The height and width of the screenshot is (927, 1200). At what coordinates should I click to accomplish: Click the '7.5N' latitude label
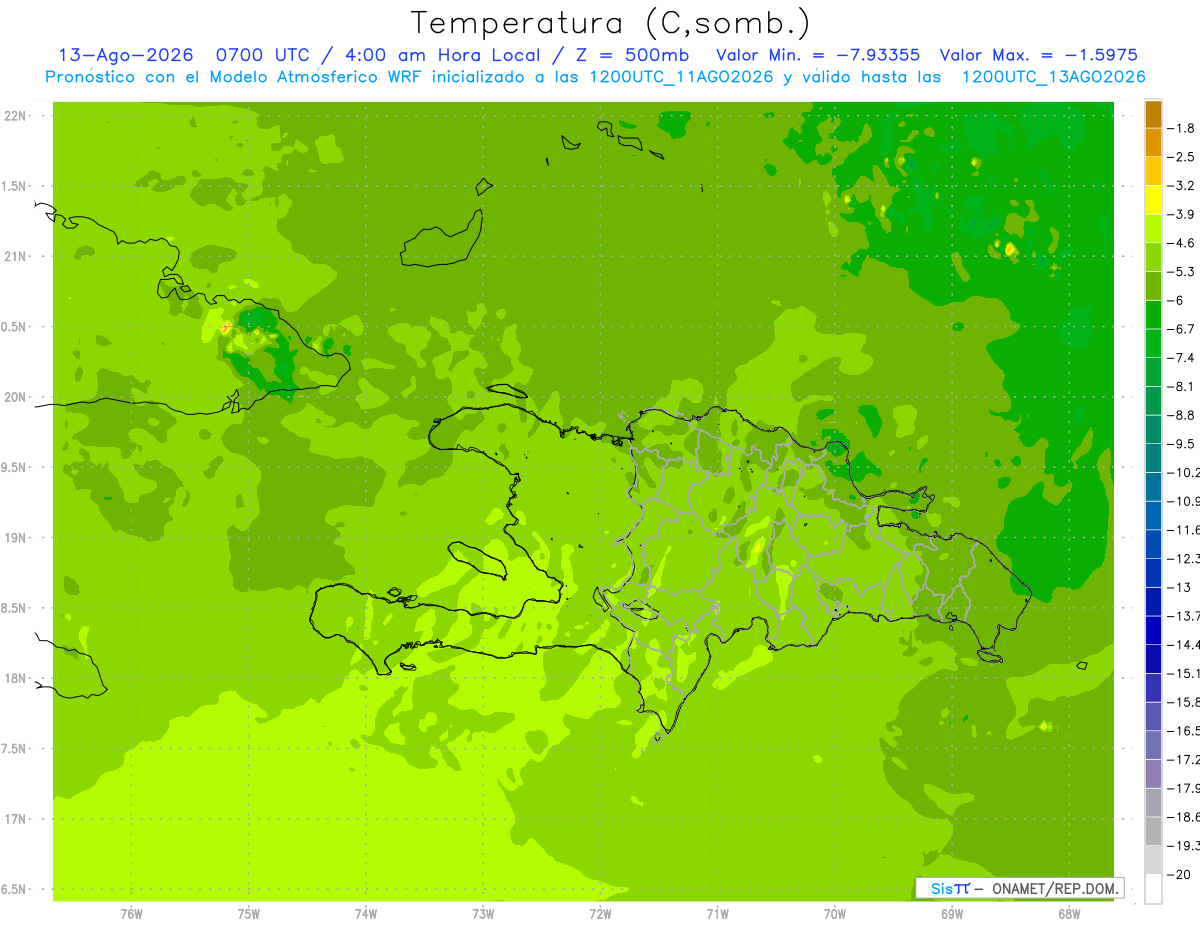coord(15,749)
